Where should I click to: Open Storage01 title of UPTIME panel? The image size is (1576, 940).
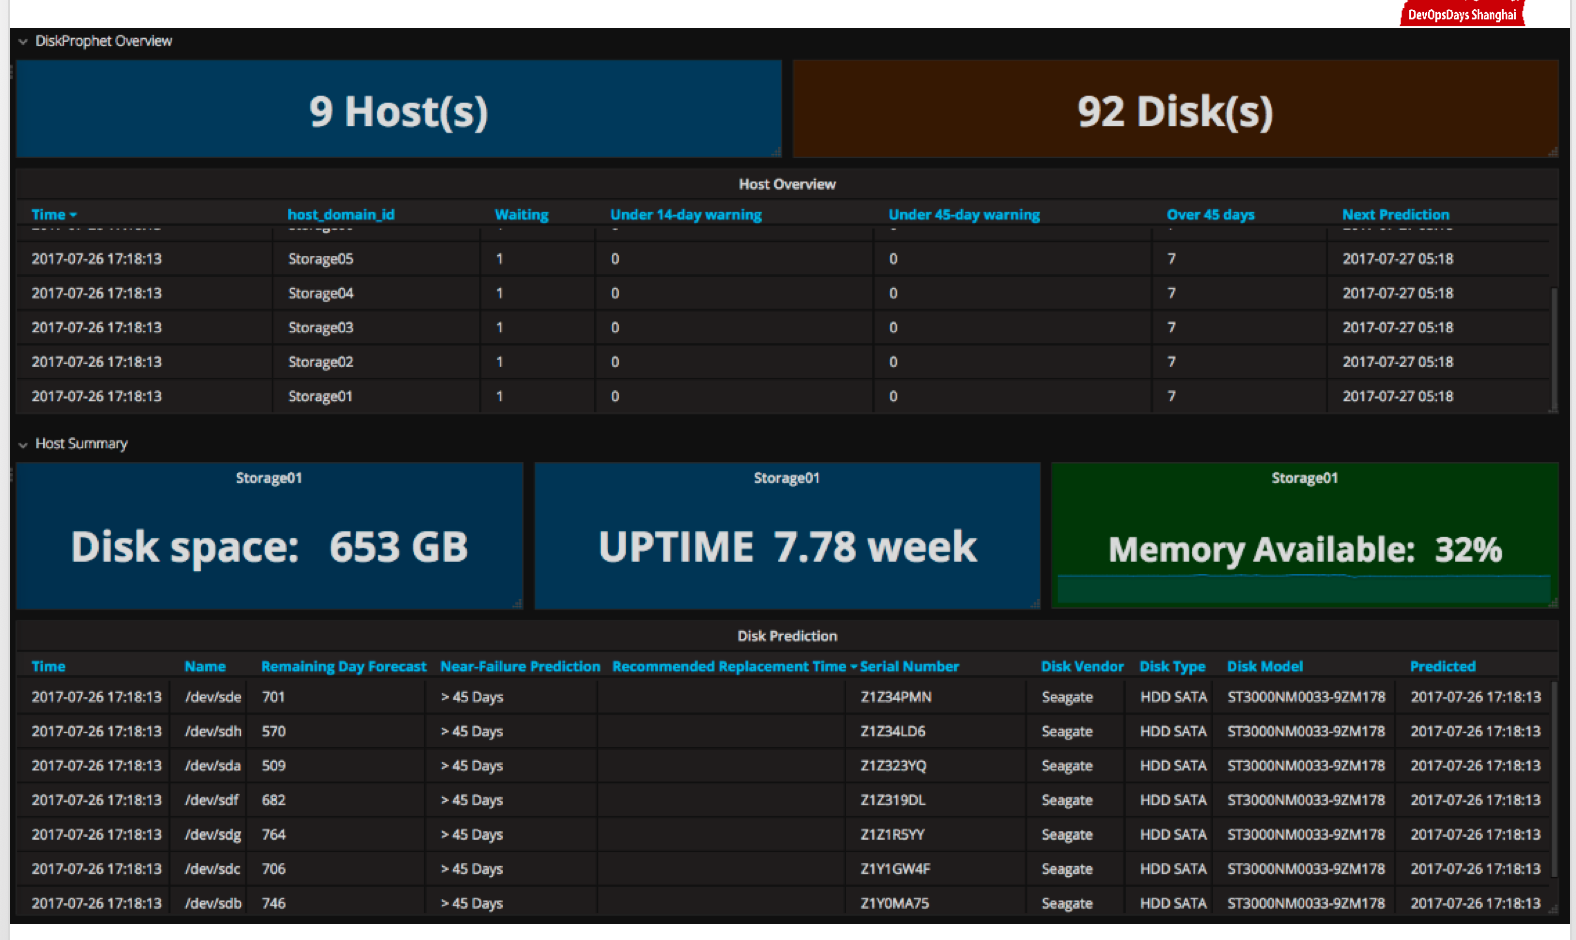(x=787, y=478)
